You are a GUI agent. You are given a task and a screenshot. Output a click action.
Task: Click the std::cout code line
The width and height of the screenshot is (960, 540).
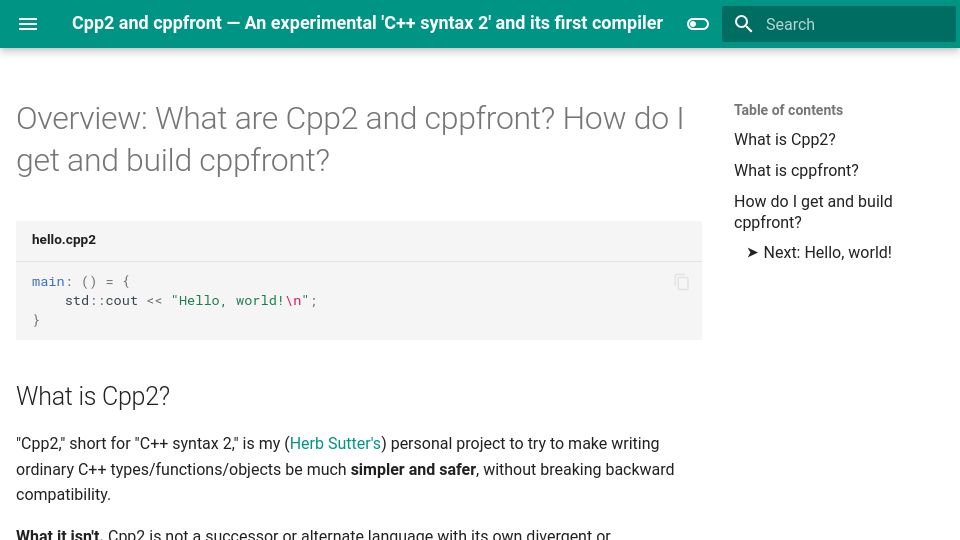coord(191,301)
